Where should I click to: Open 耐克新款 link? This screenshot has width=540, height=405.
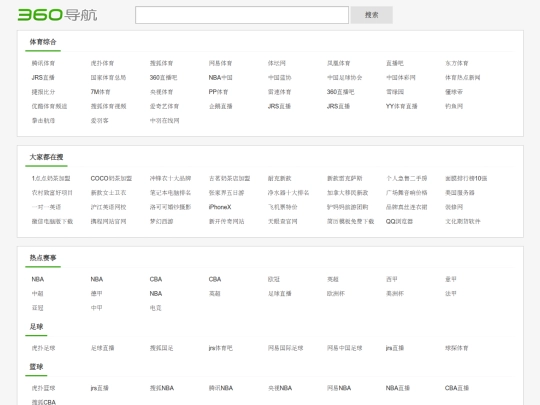tap(280, 178)
